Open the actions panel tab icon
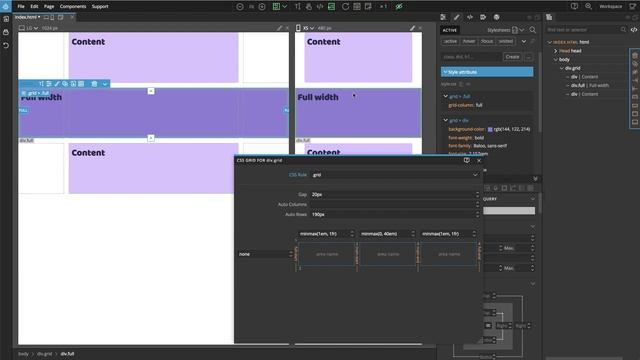Image resolution: width=640 pixels, height=360 pixels. click(483, 17)
